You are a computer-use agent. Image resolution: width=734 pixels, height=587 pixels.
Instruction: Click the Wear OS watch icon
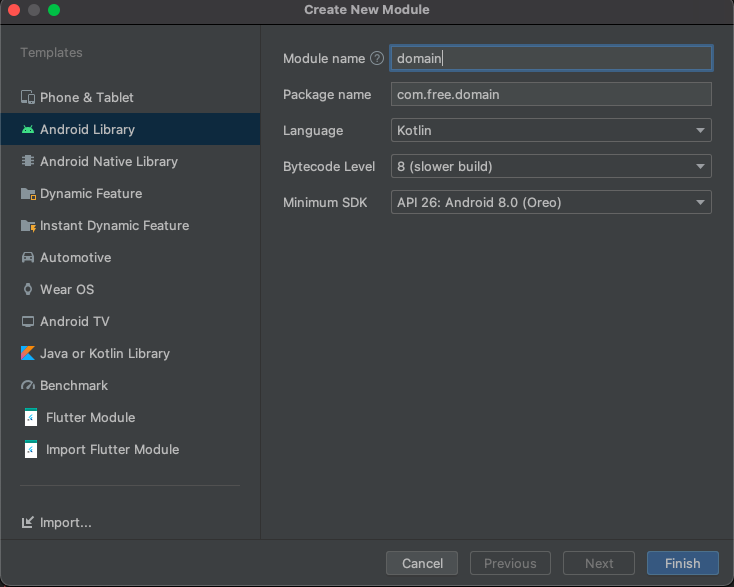[x=28, y=289]
